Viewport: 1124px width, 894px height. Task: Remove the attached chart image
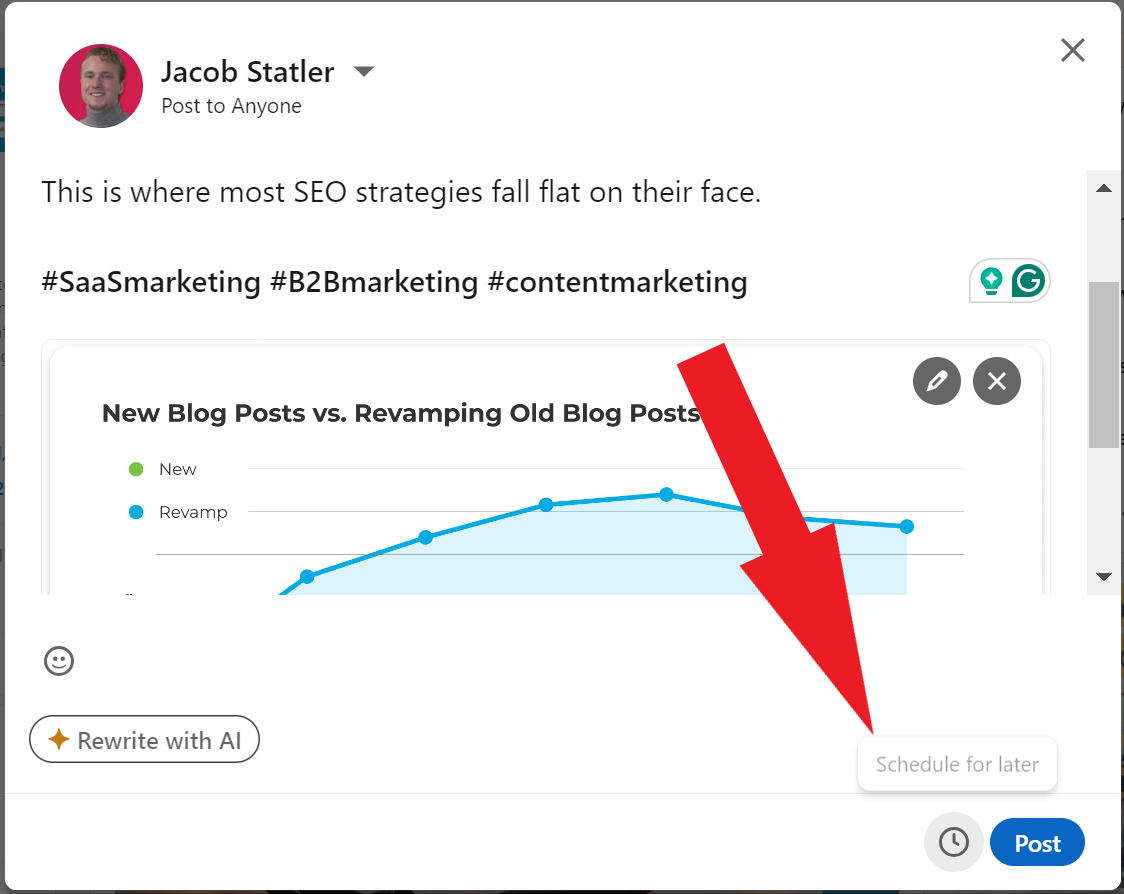997,381
